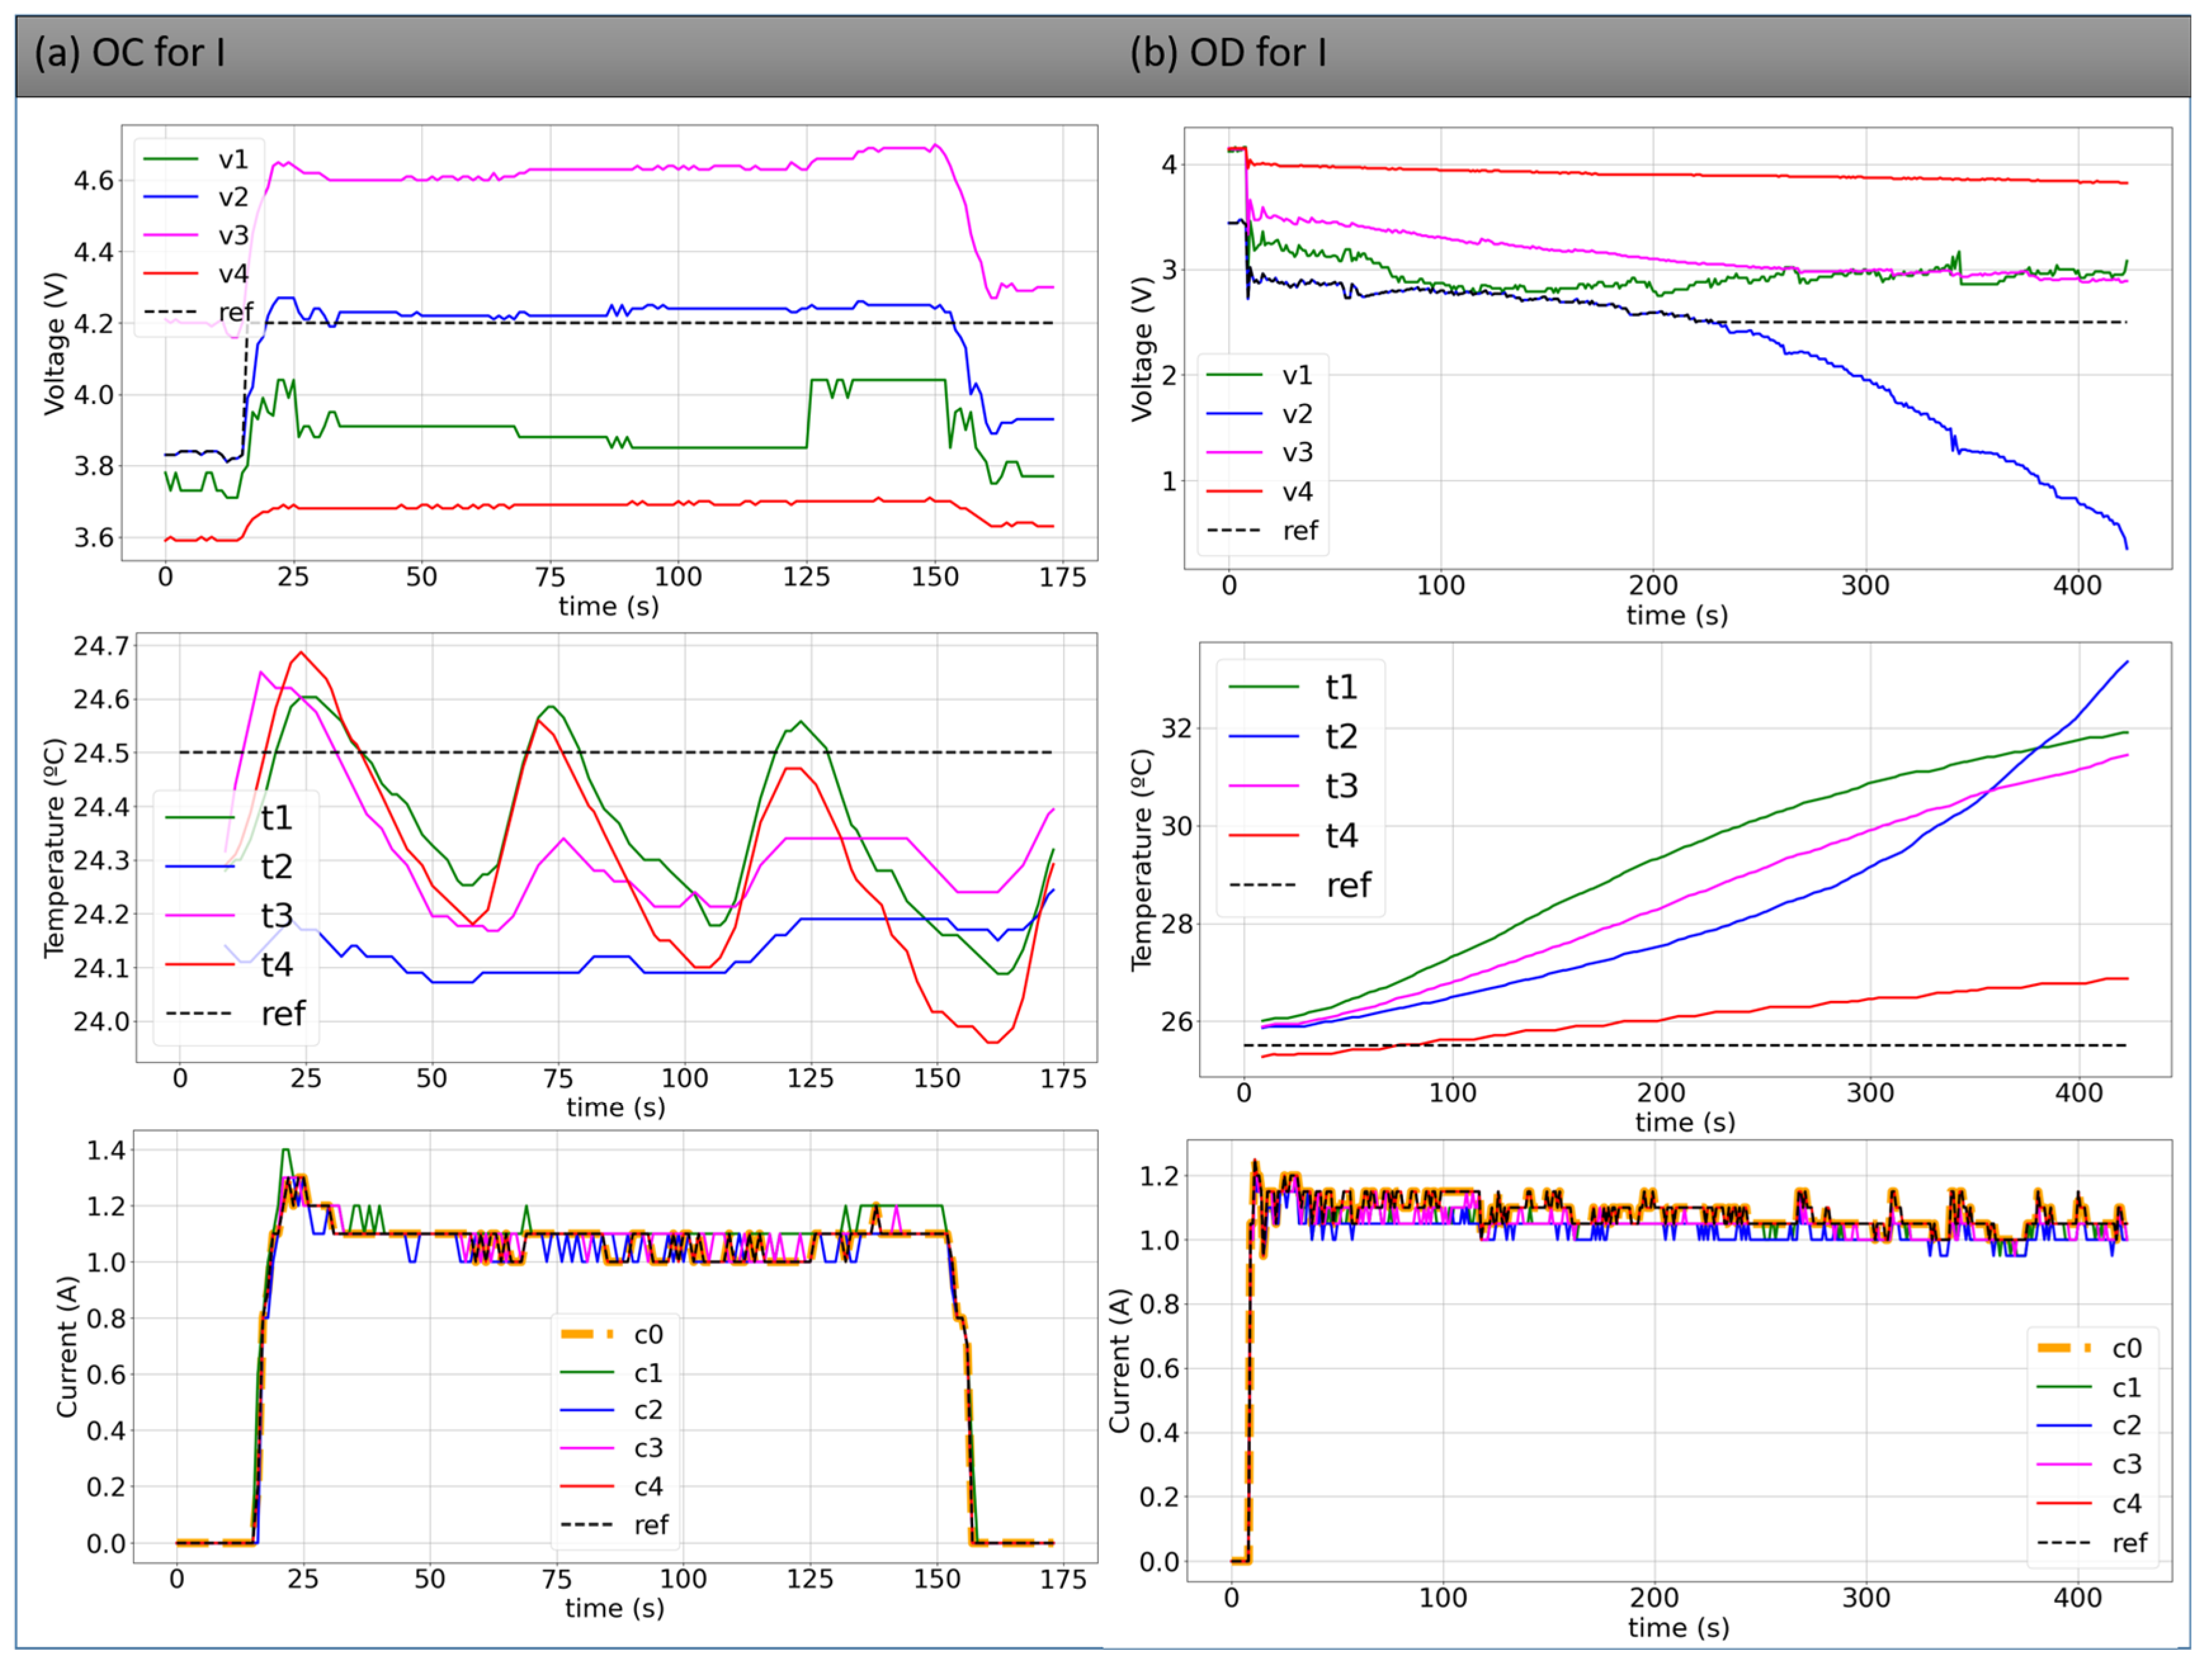Select the t1 label in the OC temperature legend
Screen dimensions: 2212x1672
pyautogui.click(x=277, y=817)
